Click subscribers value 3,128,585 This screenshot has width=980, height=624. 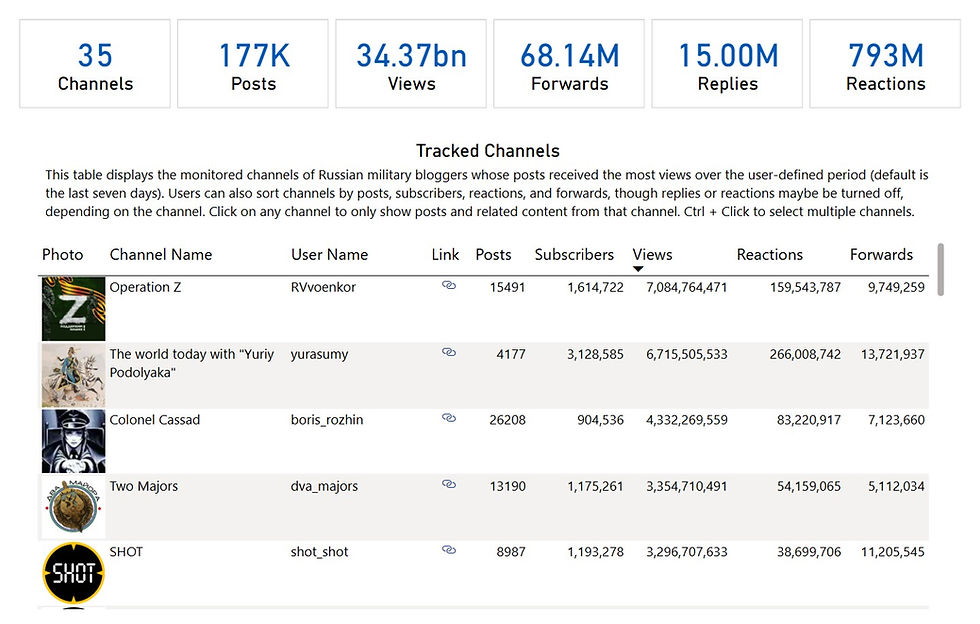[x=596, y=355]
